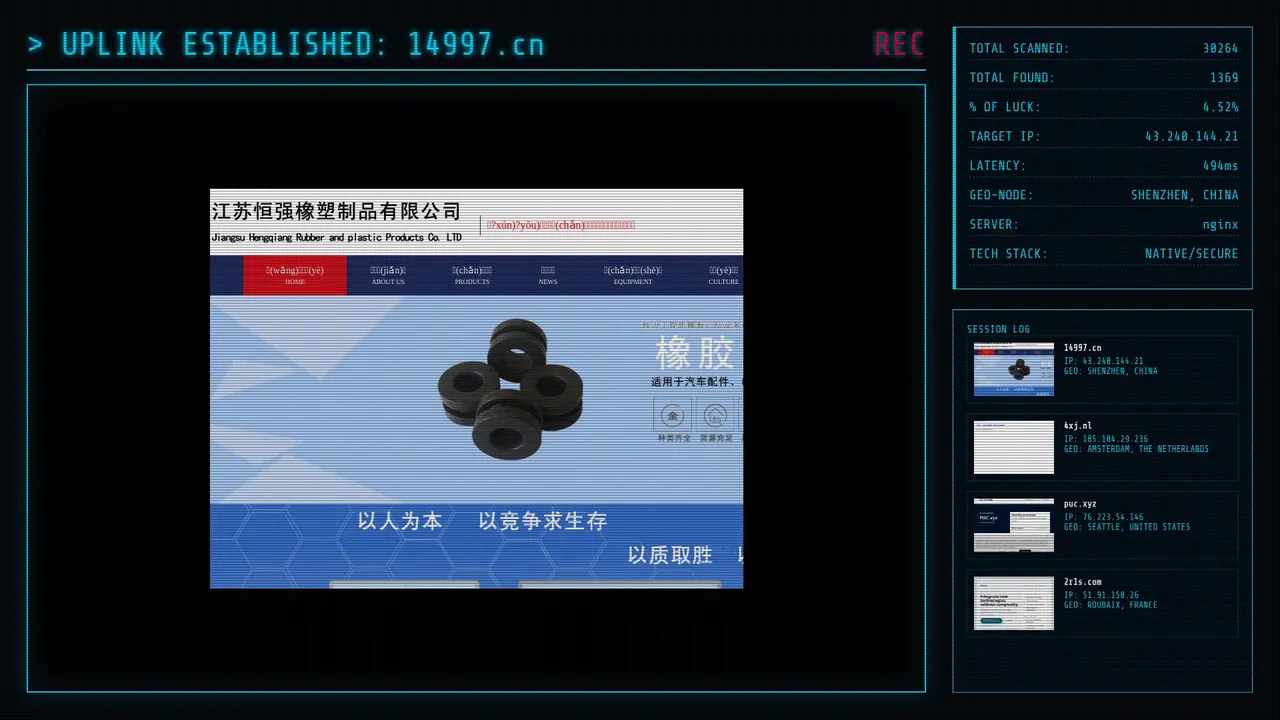The width and height of the screenshot is (1280, 720).
Task: Click the SERVER value nginx
Action: coord(1220,224)
